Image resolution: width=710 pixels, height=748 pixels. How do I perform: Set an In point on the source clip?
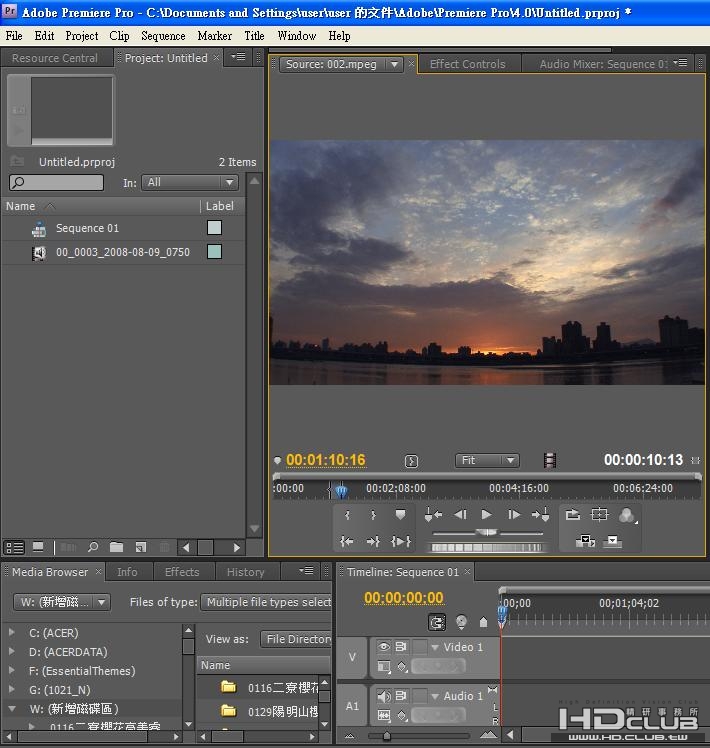pyautogui.click(x=347, y=515)
